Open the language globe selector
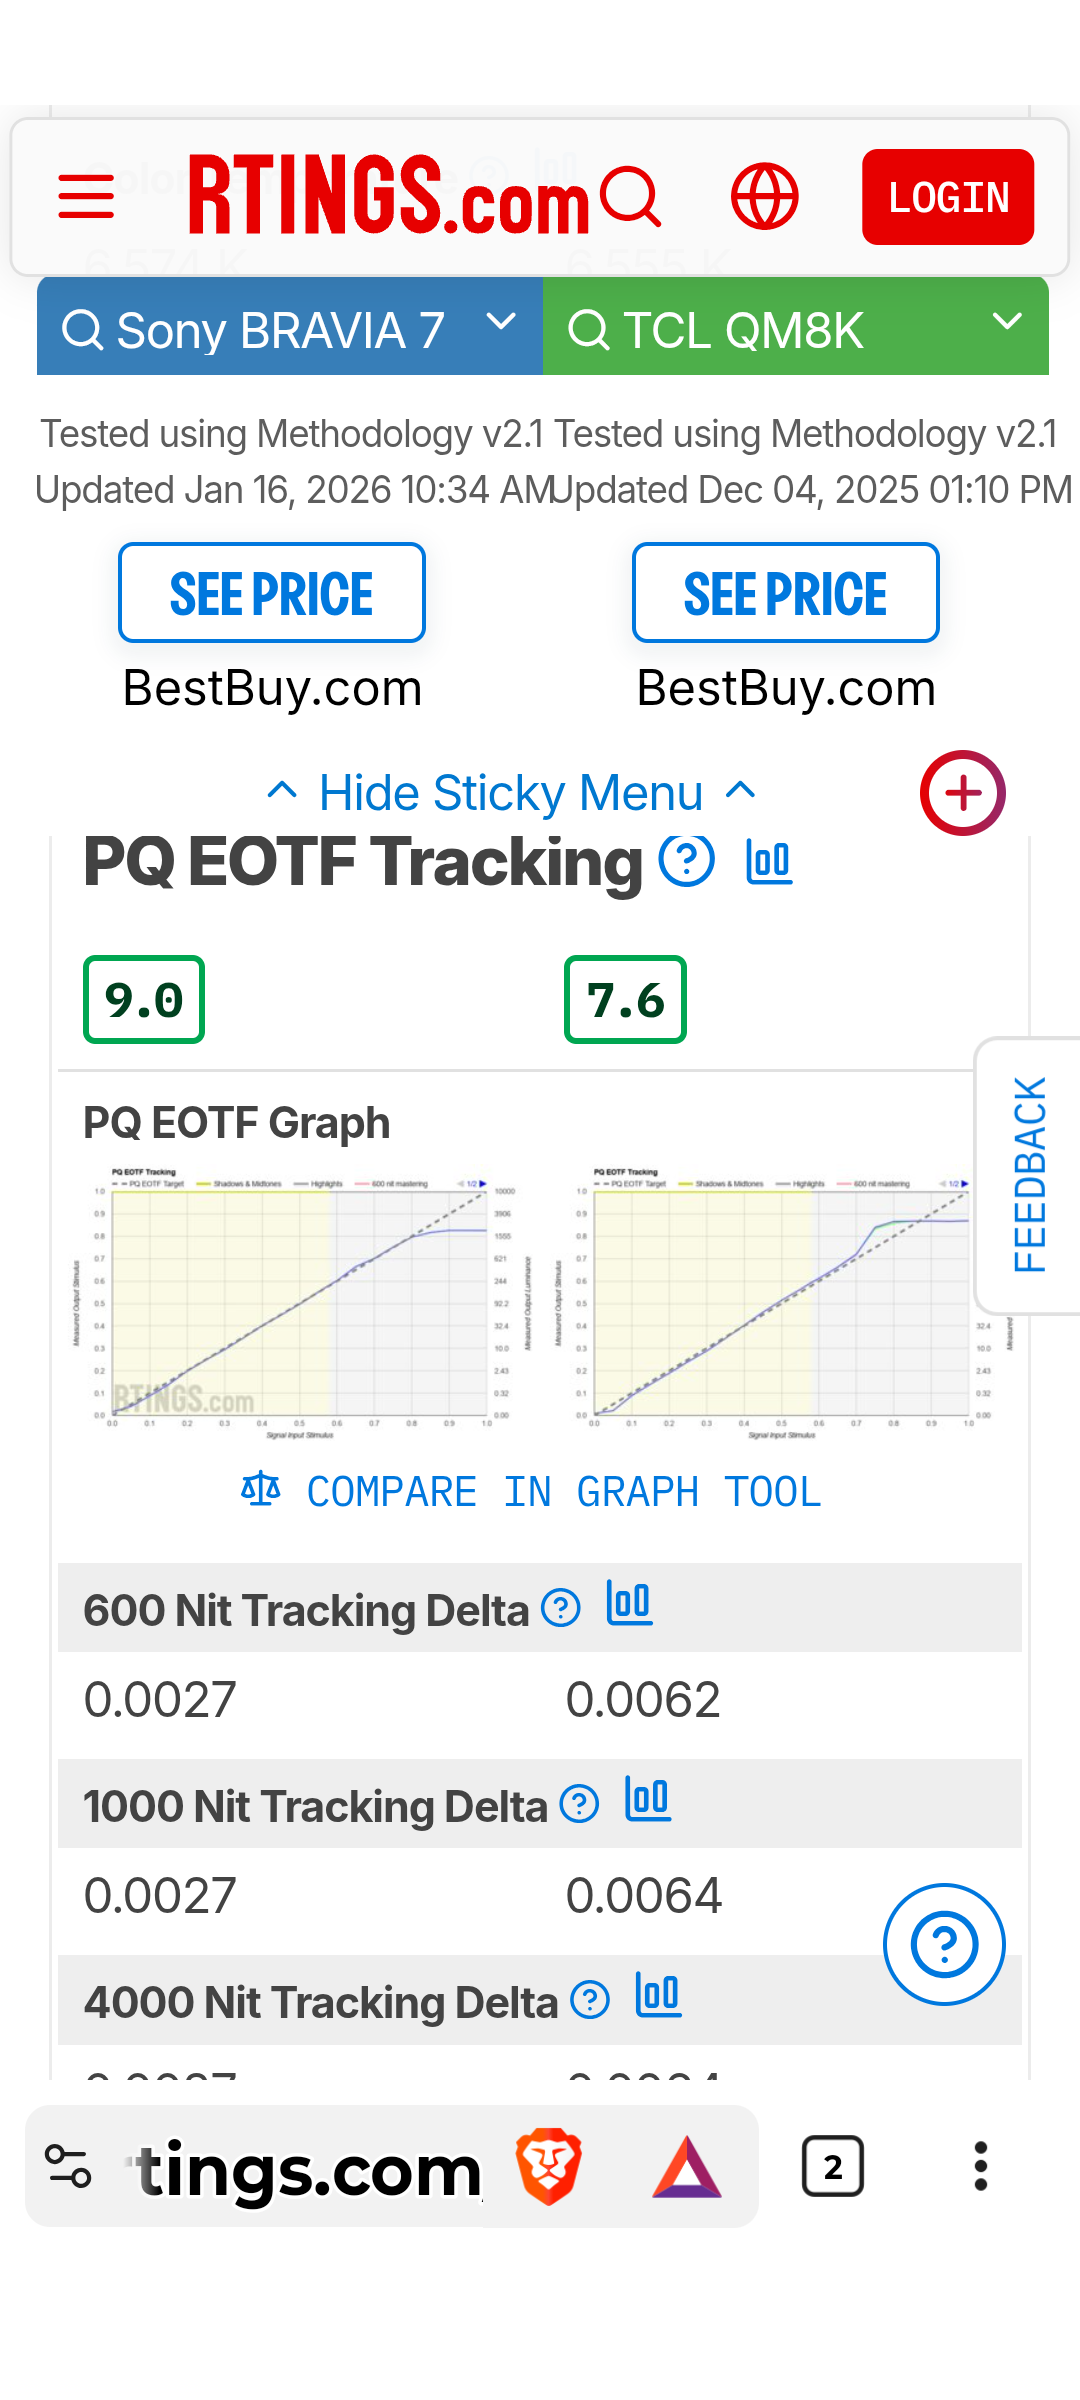Image resolution: width=1080 pixels, height=2400 pixels. [764, 196]
